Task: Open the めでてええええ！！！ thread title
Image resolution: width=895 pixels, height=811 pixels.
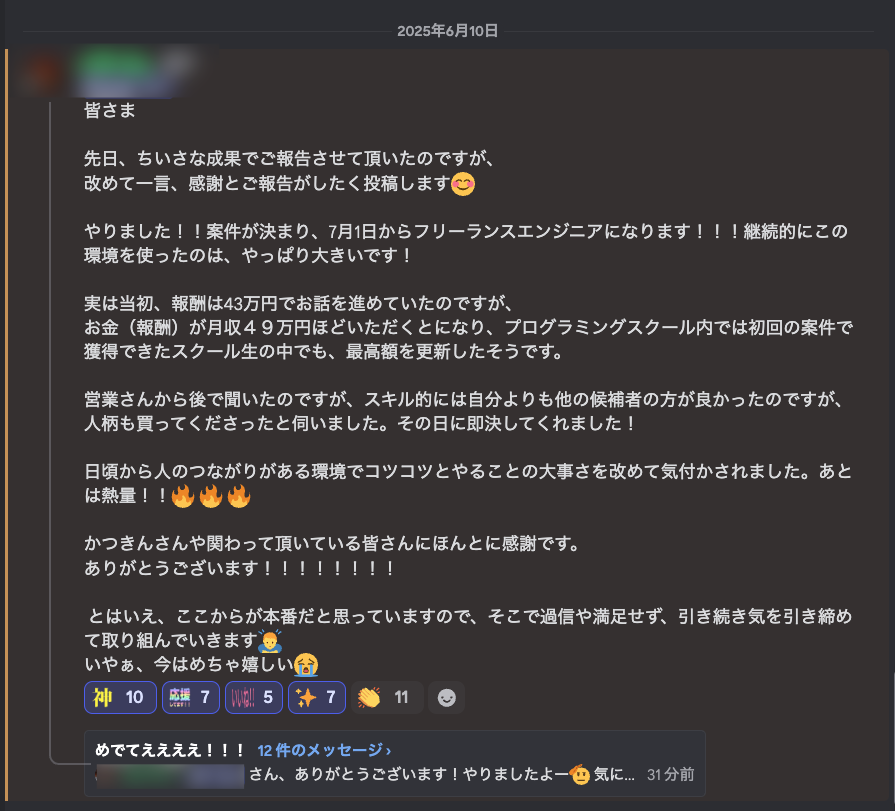Action: (170, 750)
